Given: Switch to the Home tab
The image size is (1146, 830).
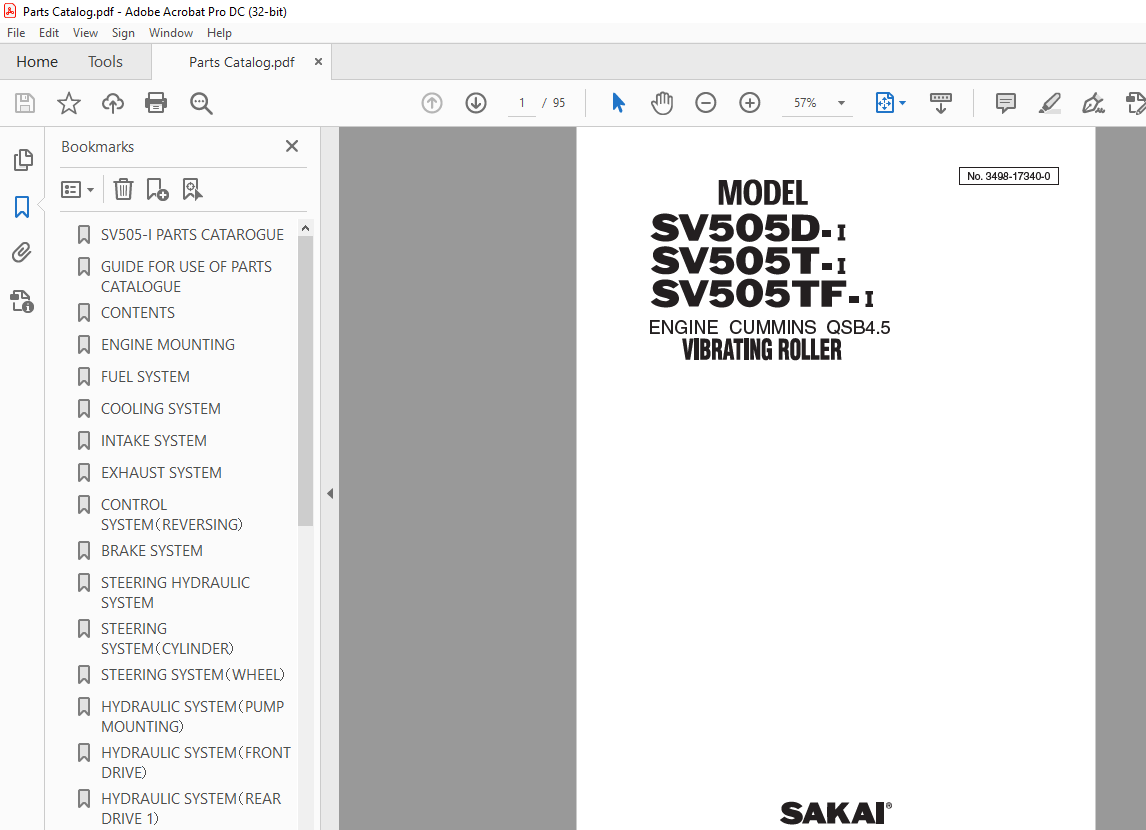Looking at the screenshot, I should tap(37, 61).
